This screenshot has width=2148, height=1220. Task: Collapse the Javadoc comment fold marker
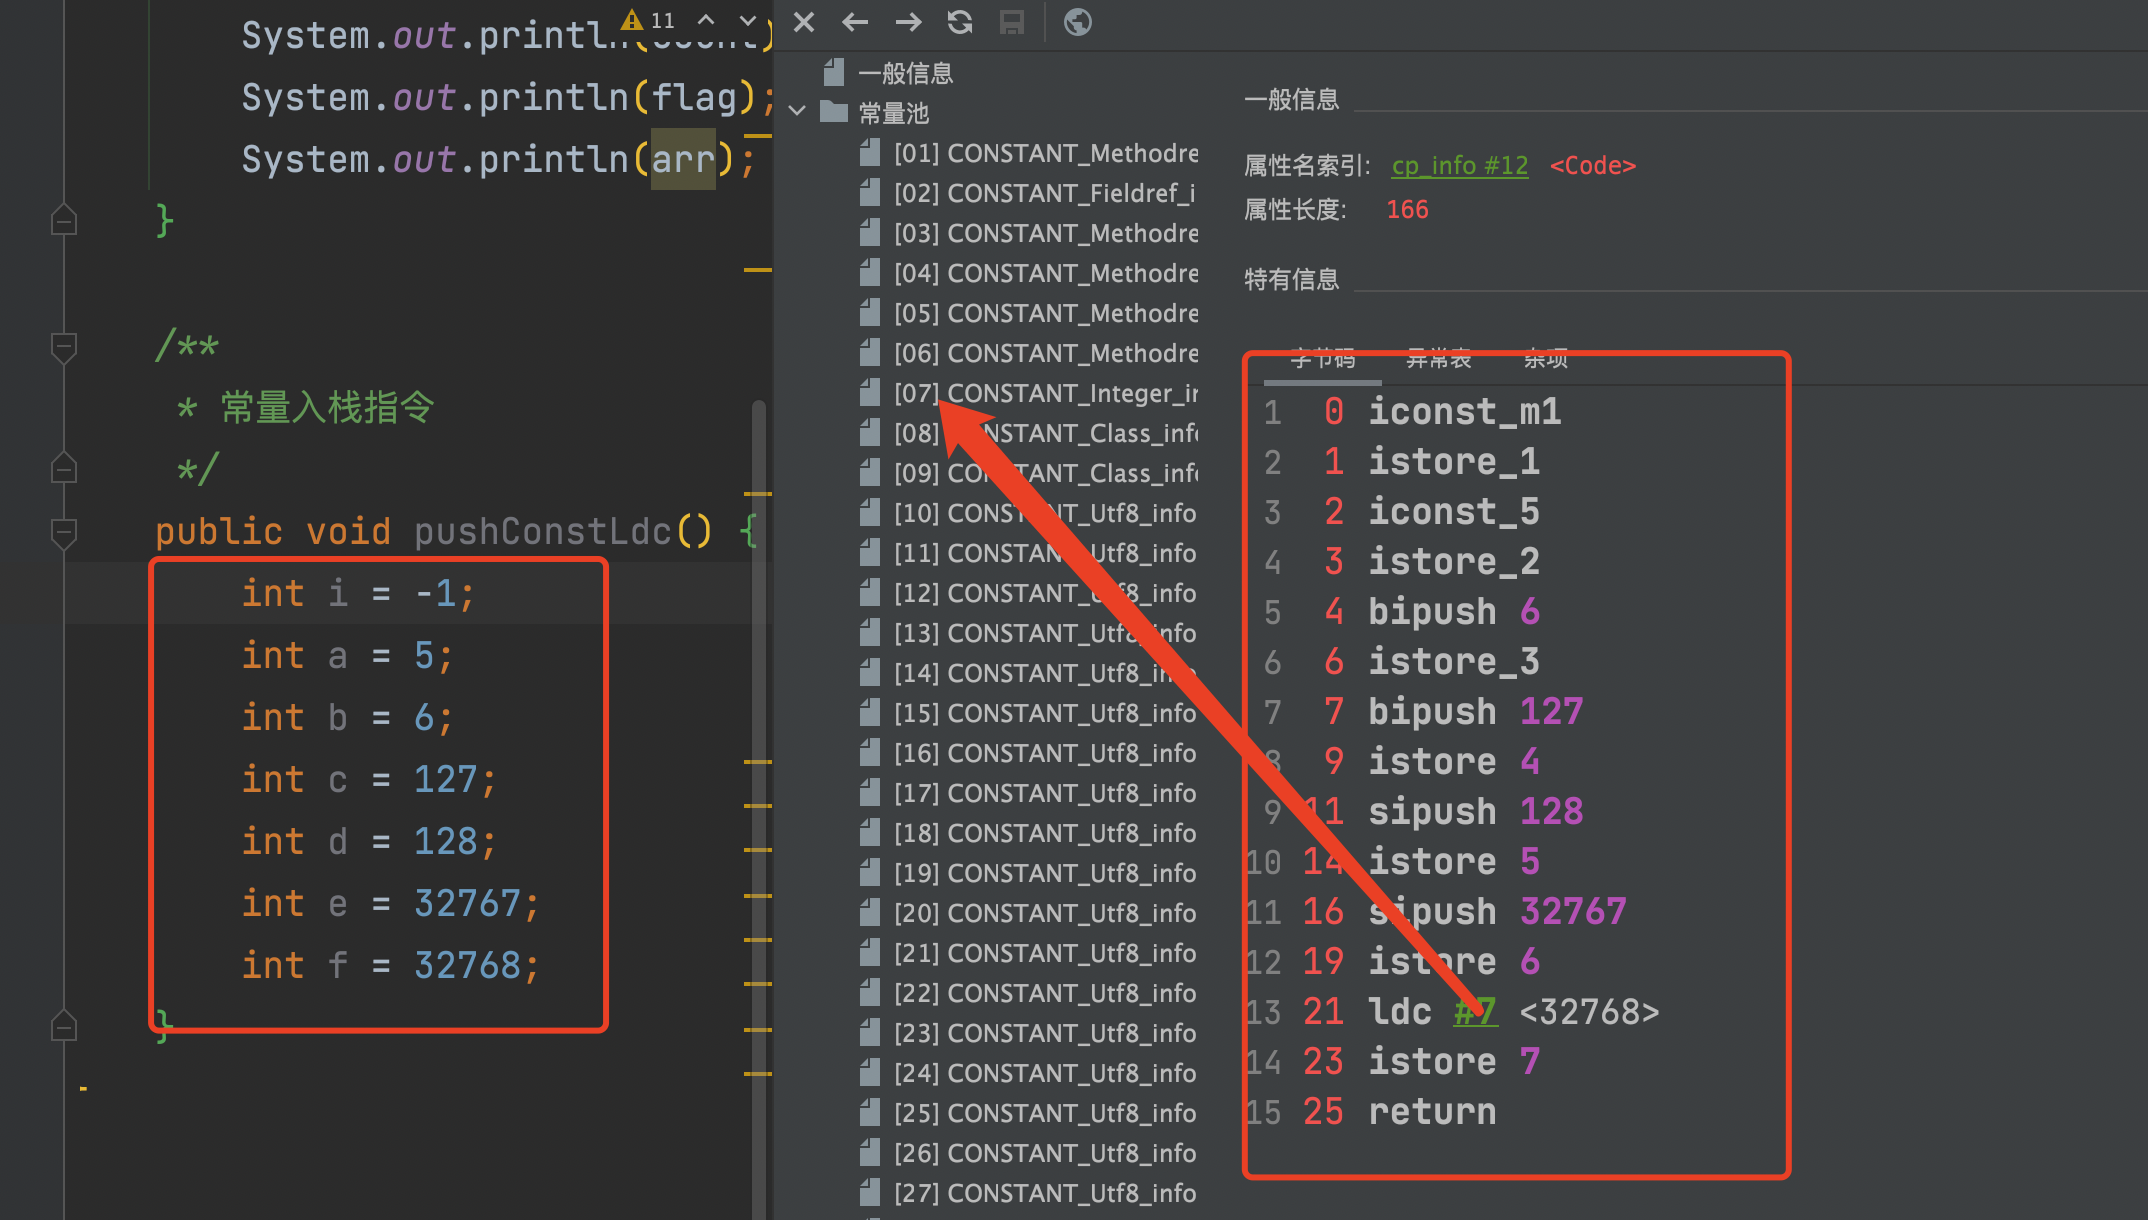[x=64, y=346]
